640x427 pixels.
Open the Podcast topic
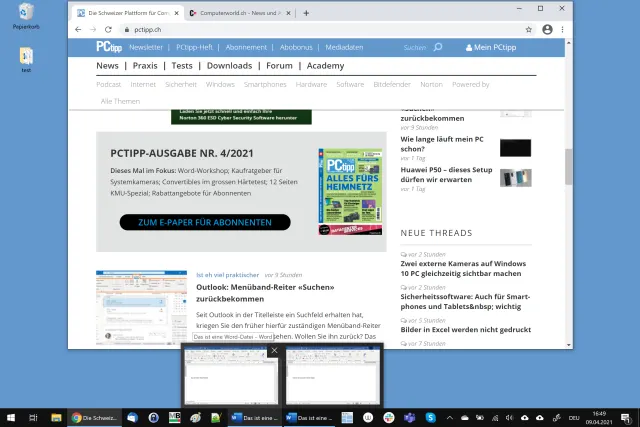(x=109, y=85)
